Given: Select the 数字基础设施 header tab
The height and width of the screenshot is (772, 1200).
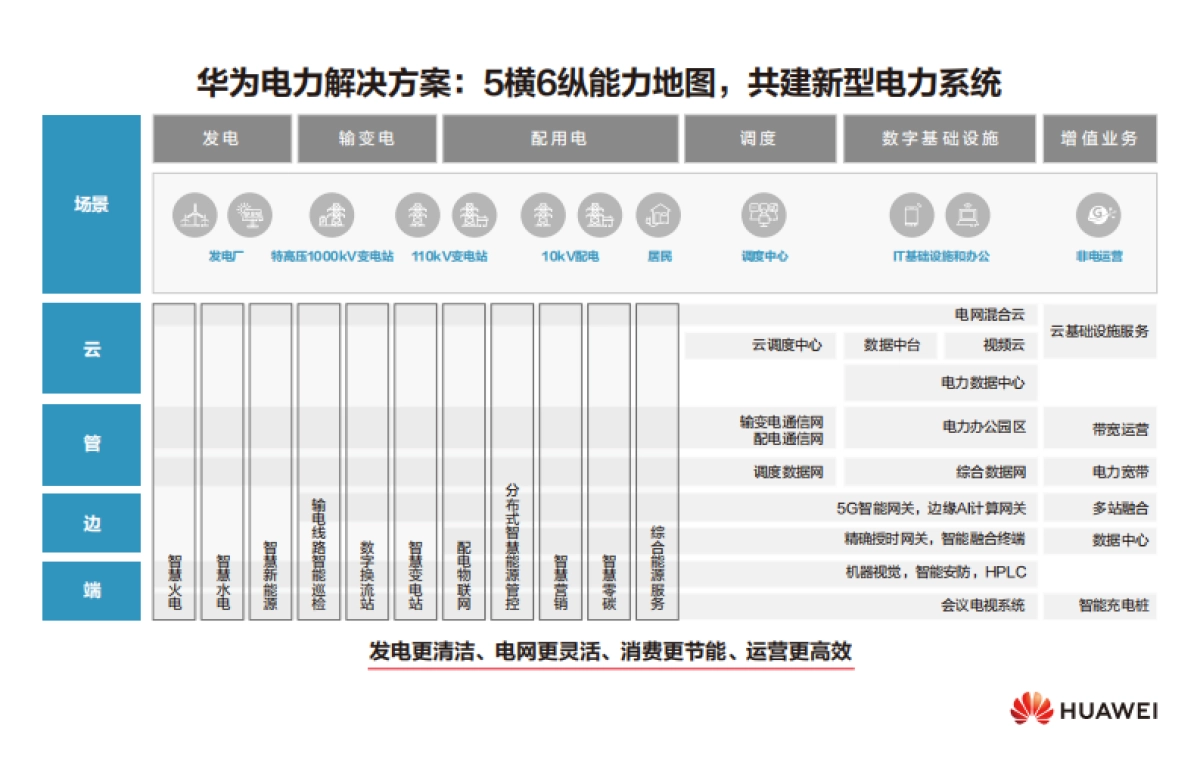Looking at the screenshot, I should point(940,140).
